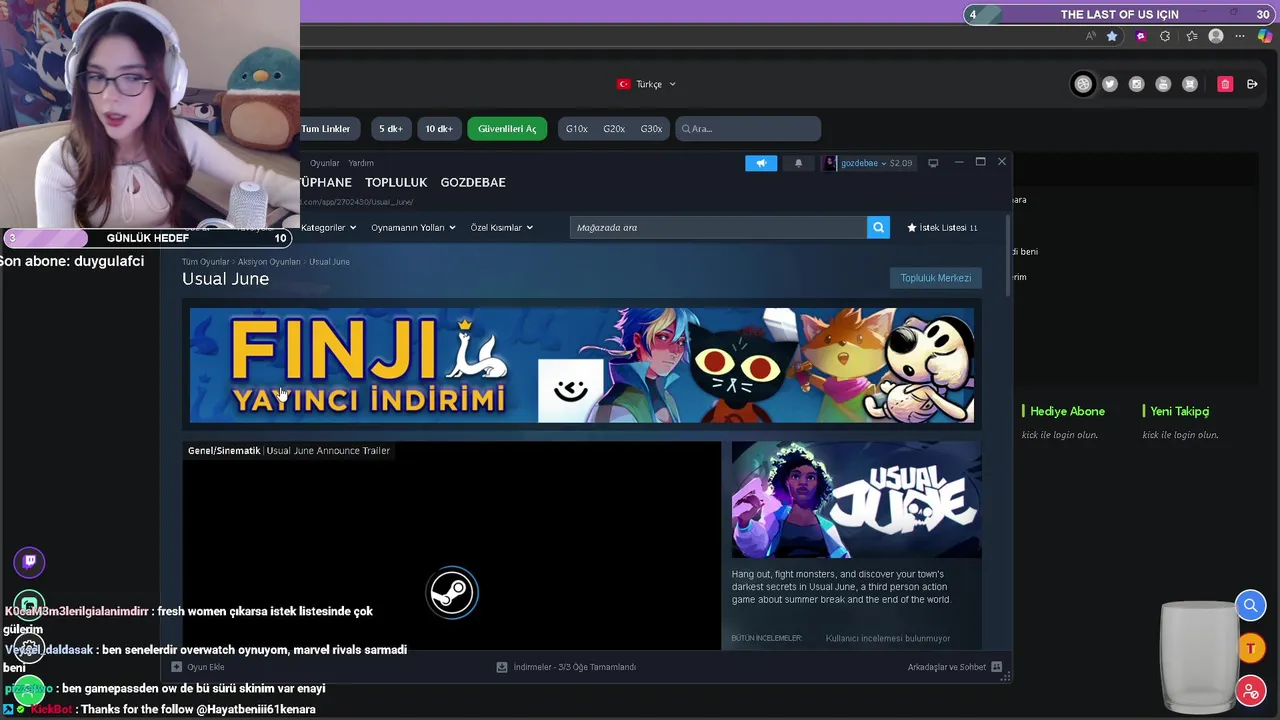This screenshot has width=1280, height=720.
Task: Open browser extensions puzzle icon
Action: pos(1165,36)
